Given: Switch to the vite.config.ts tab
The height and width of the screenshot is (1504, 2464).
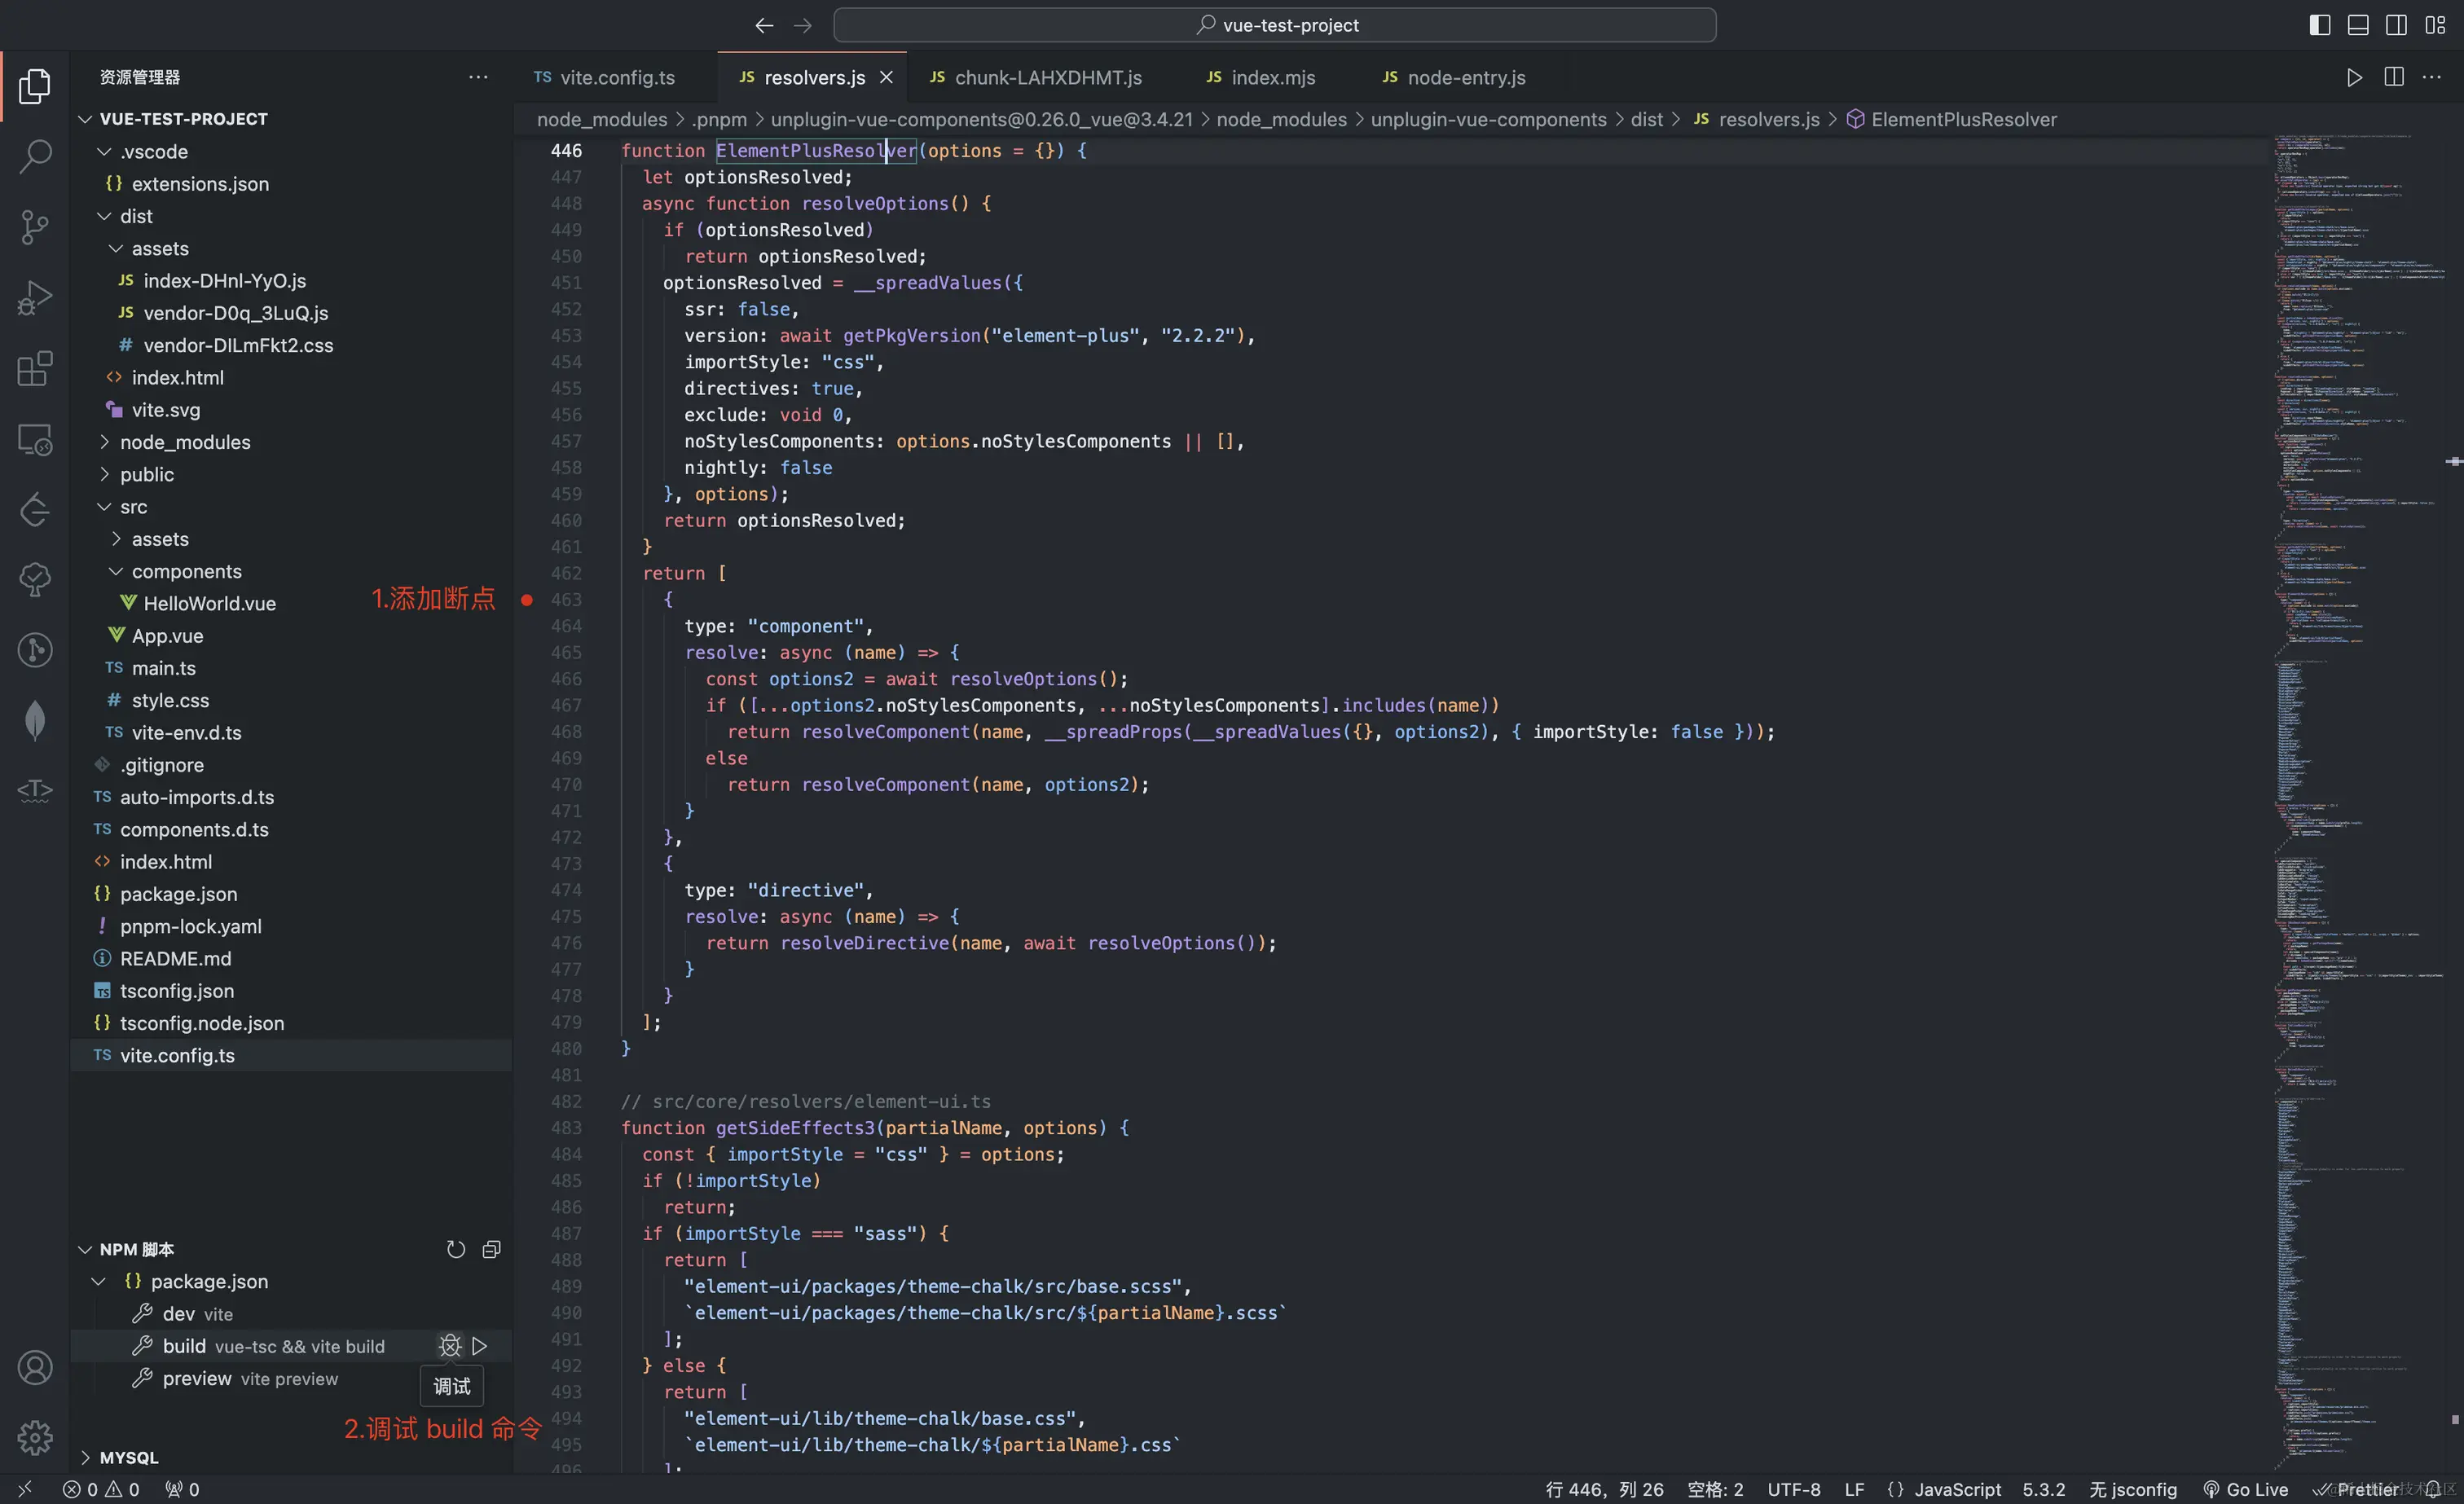Looking at the screenshot, I should [616, 76].
